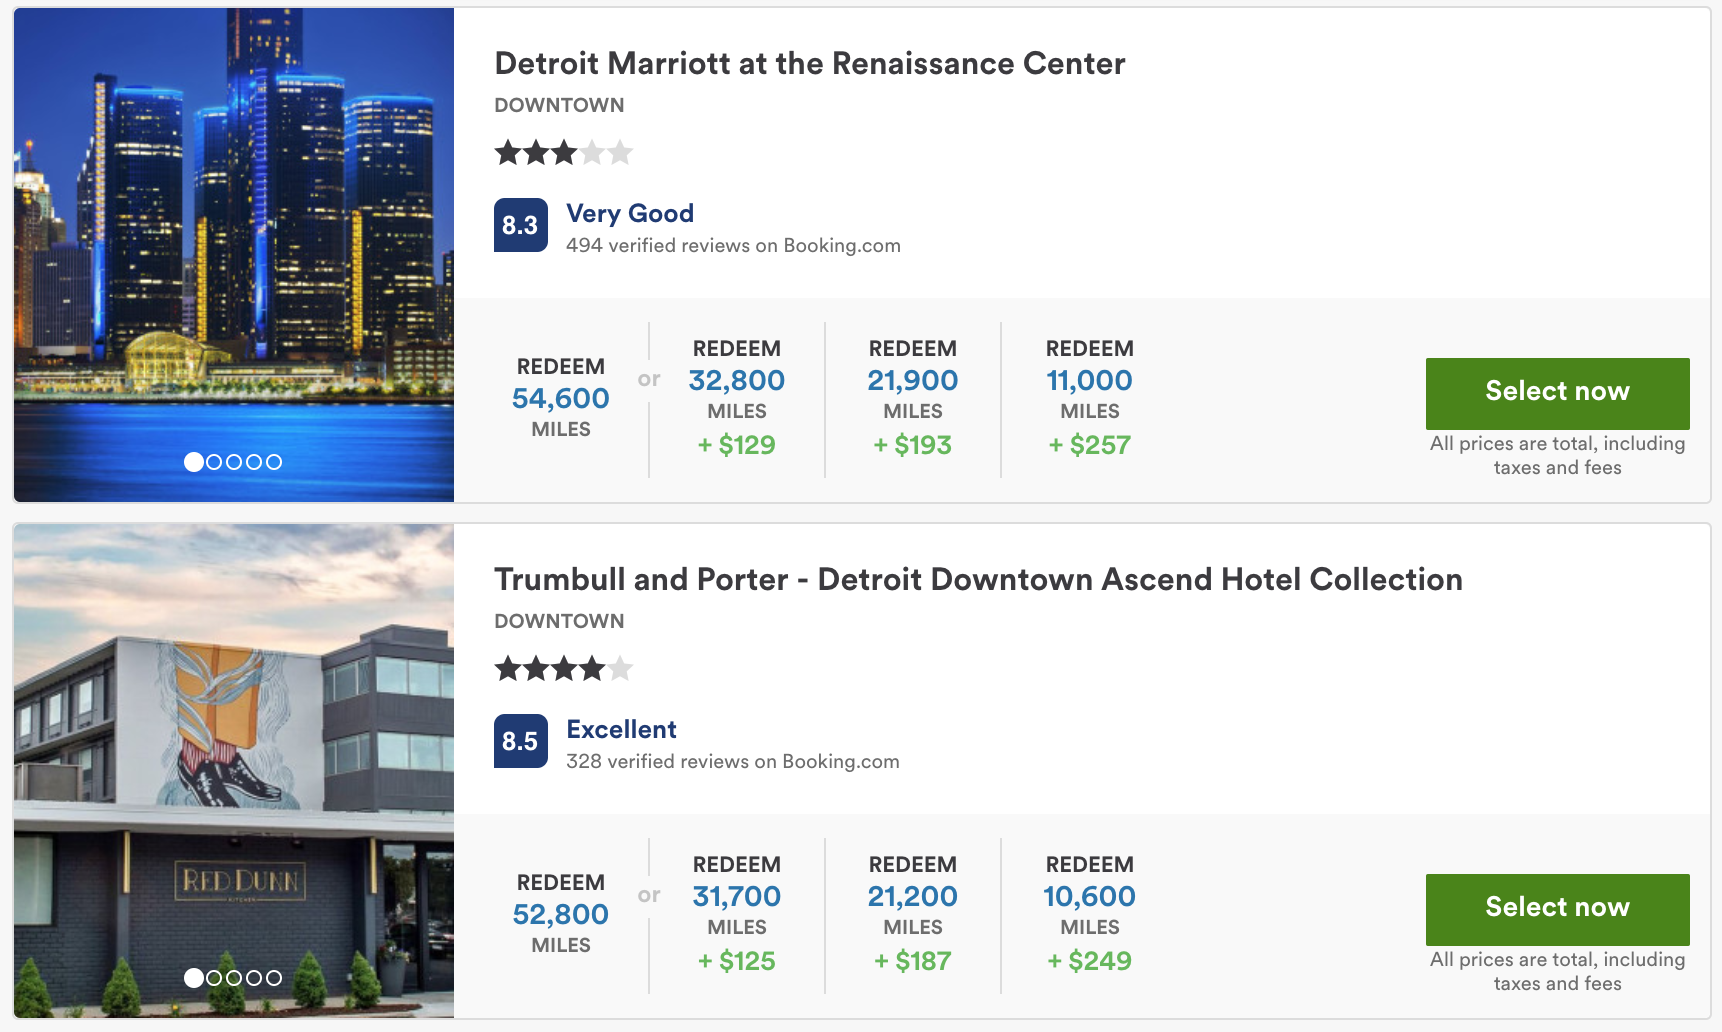Click the 8.5 rating badge
Image resolution: width=1722 pixels, height=1032 pixels.
coord(521,741)
